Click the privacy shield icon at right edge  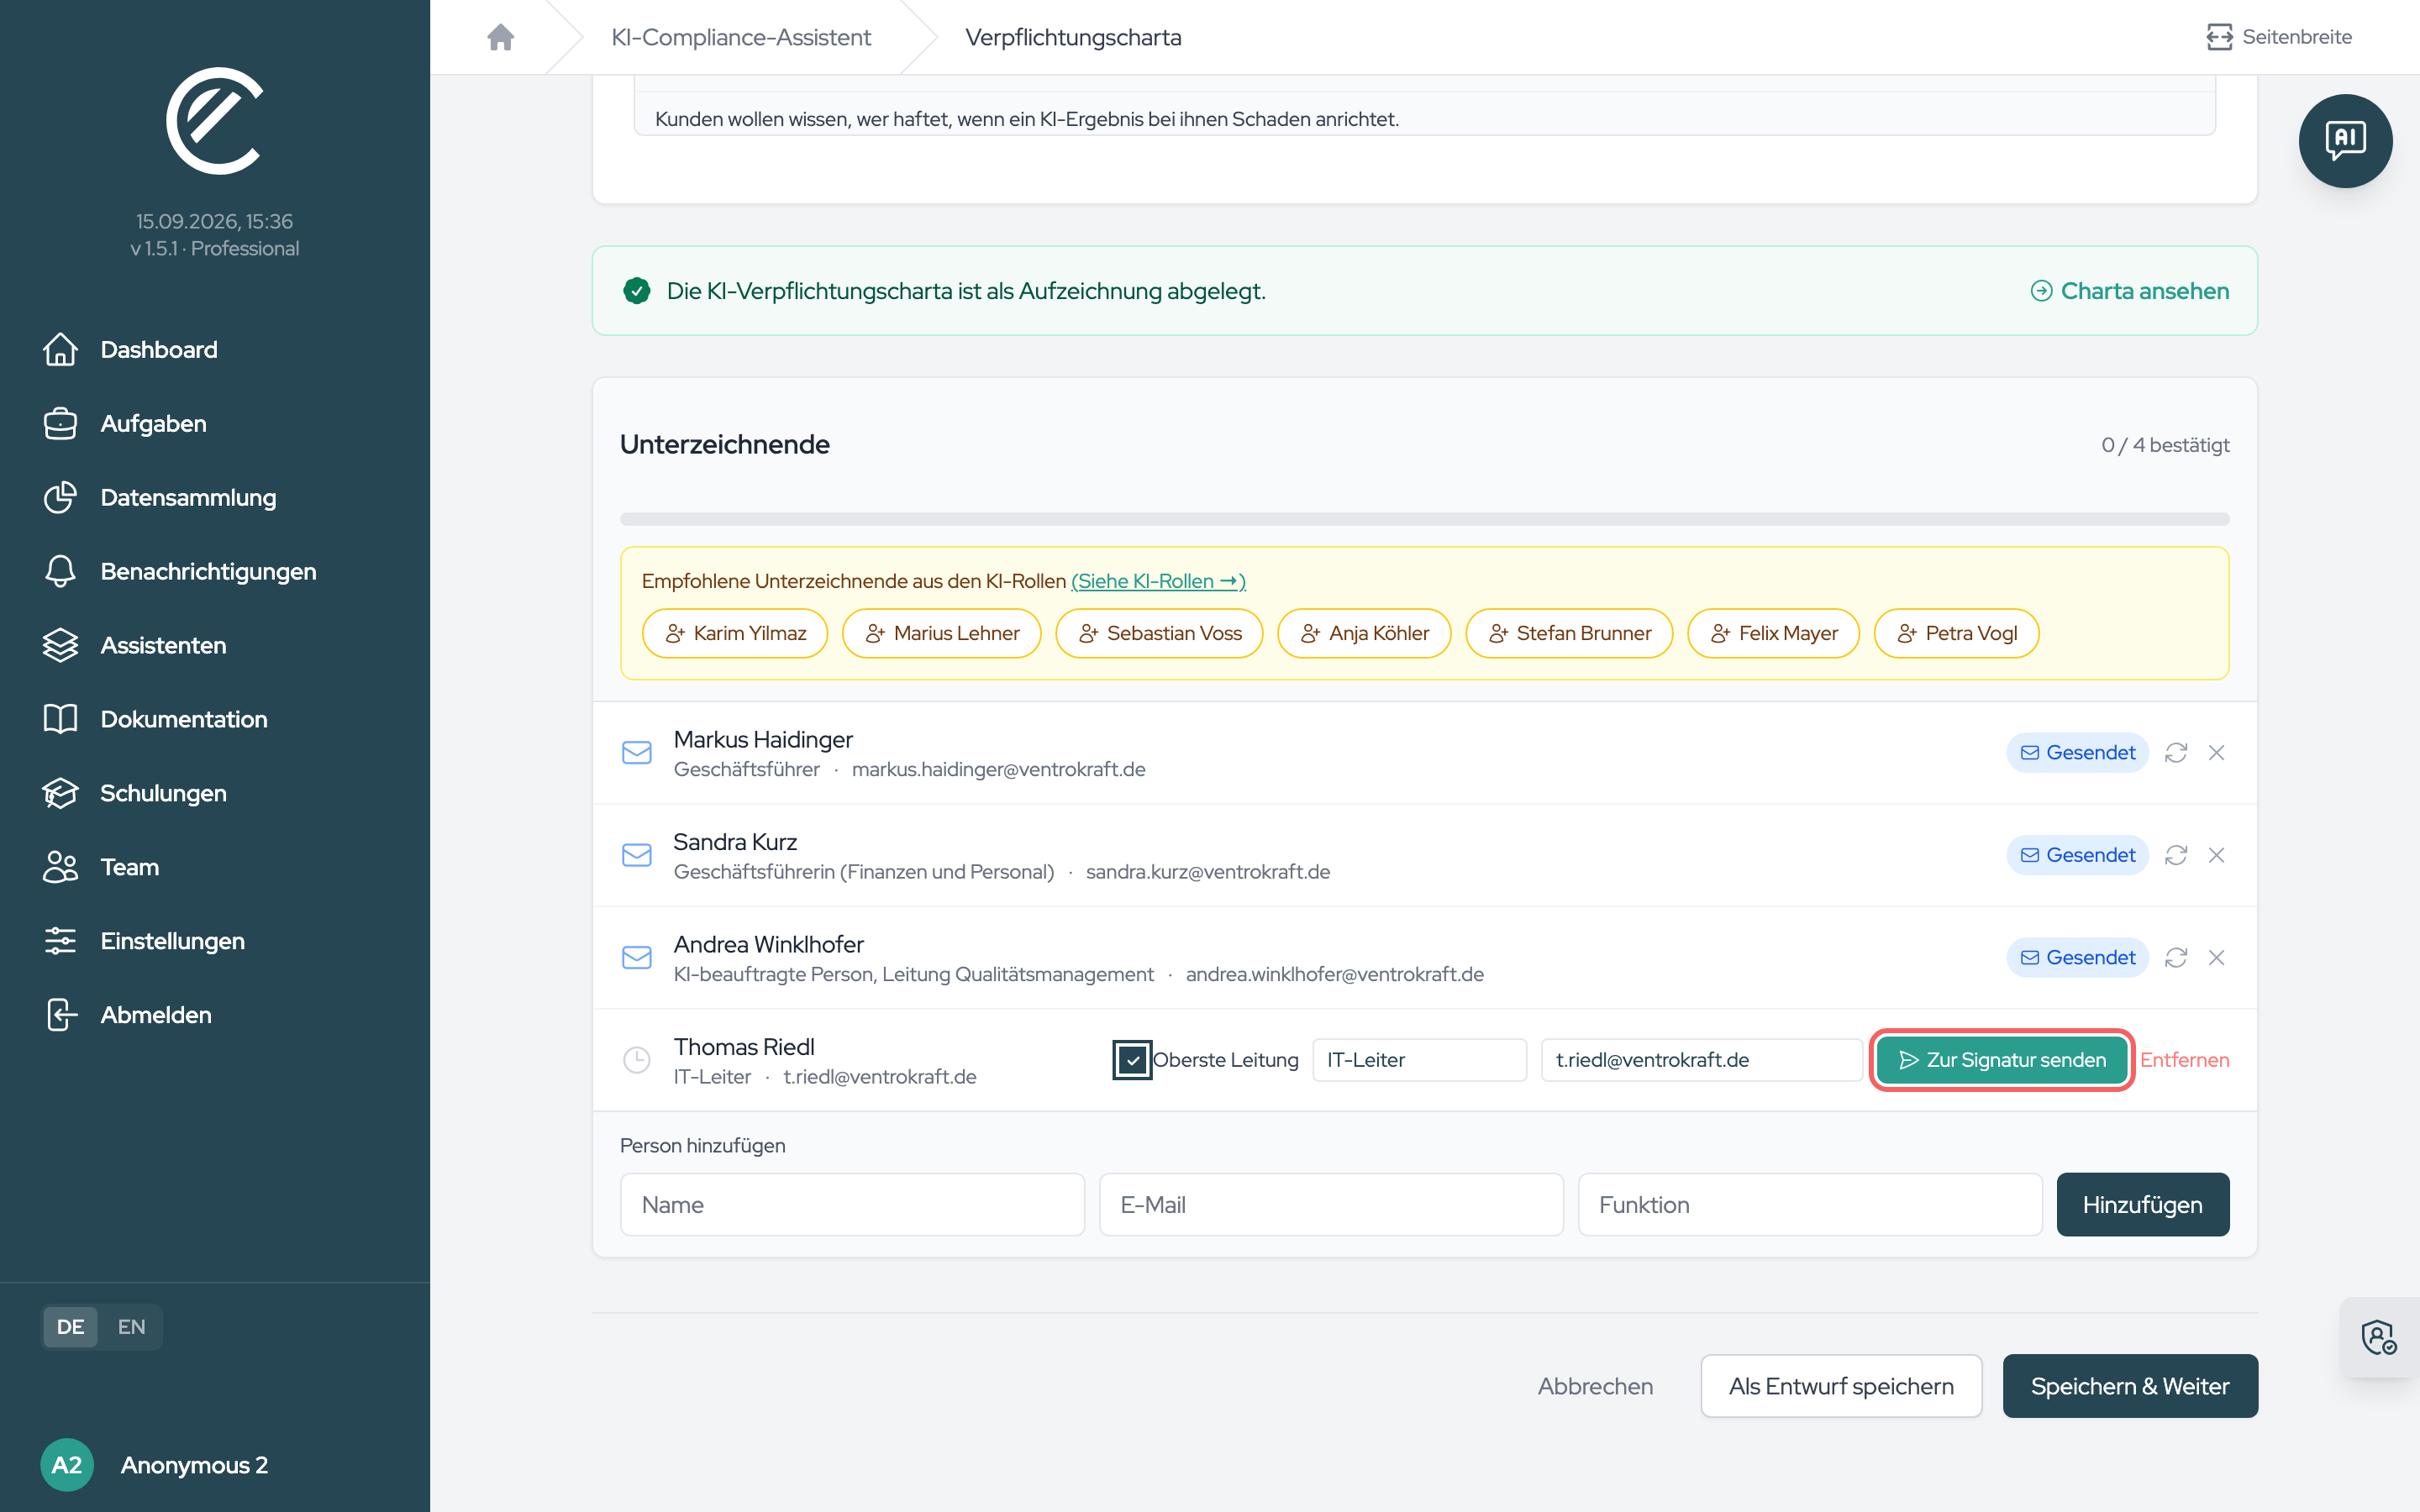[x=2378, y=1337]
